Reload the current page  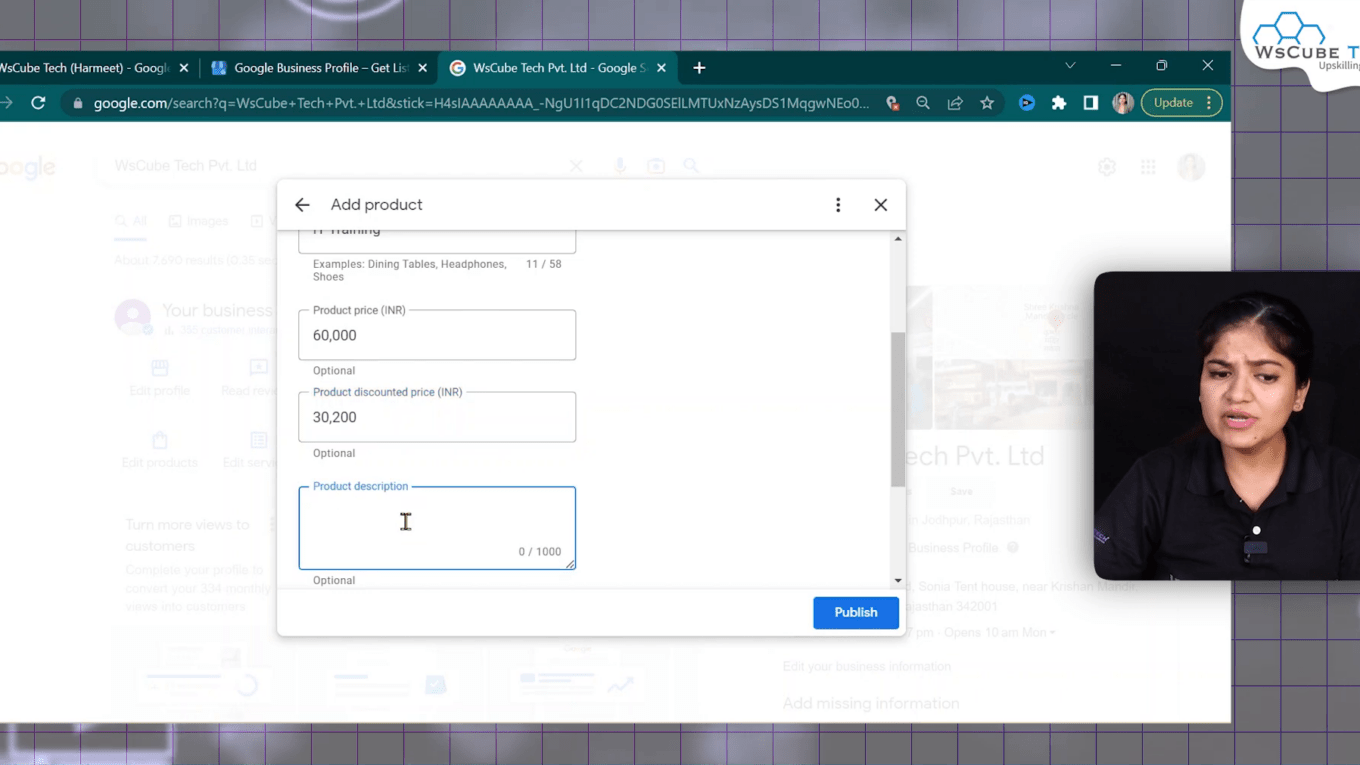38,103
